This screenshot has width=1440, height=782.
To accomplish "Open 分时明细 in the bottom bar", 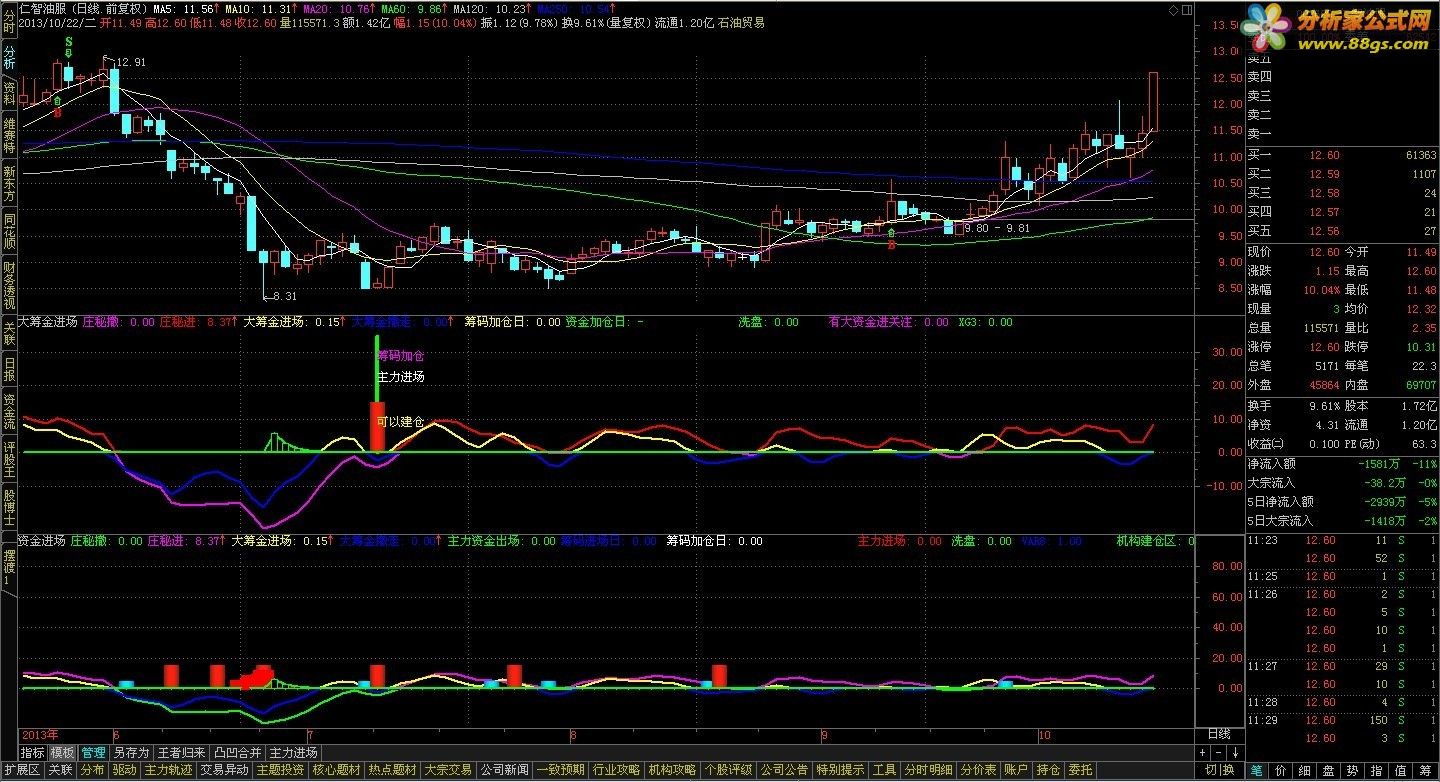I will coord(928,770).
